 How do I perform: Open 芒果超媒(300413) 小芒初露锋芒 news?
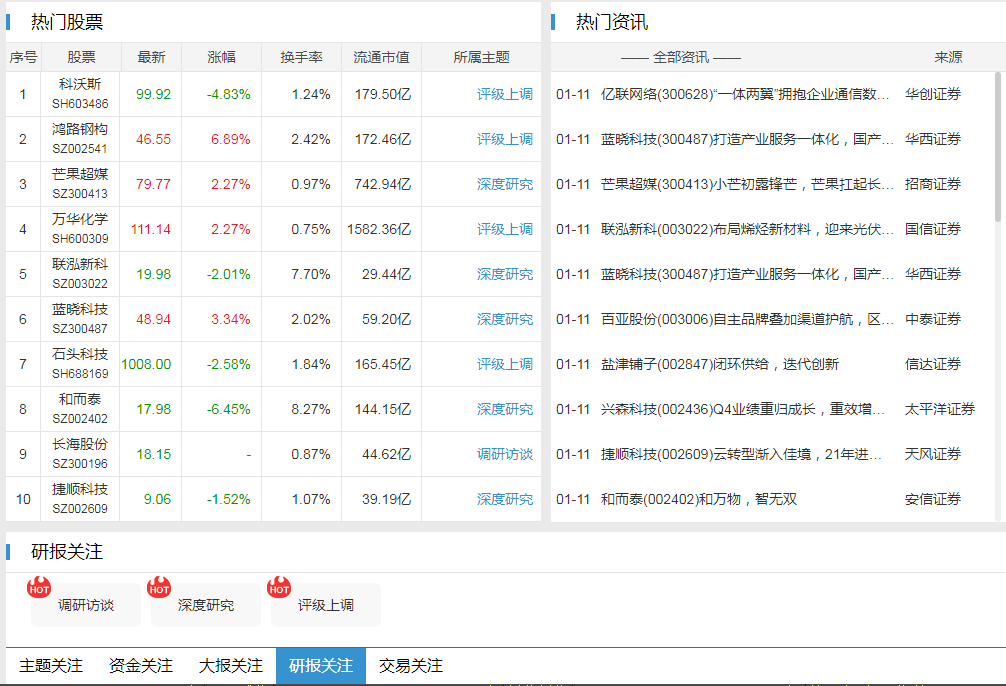tap(747, 184)
